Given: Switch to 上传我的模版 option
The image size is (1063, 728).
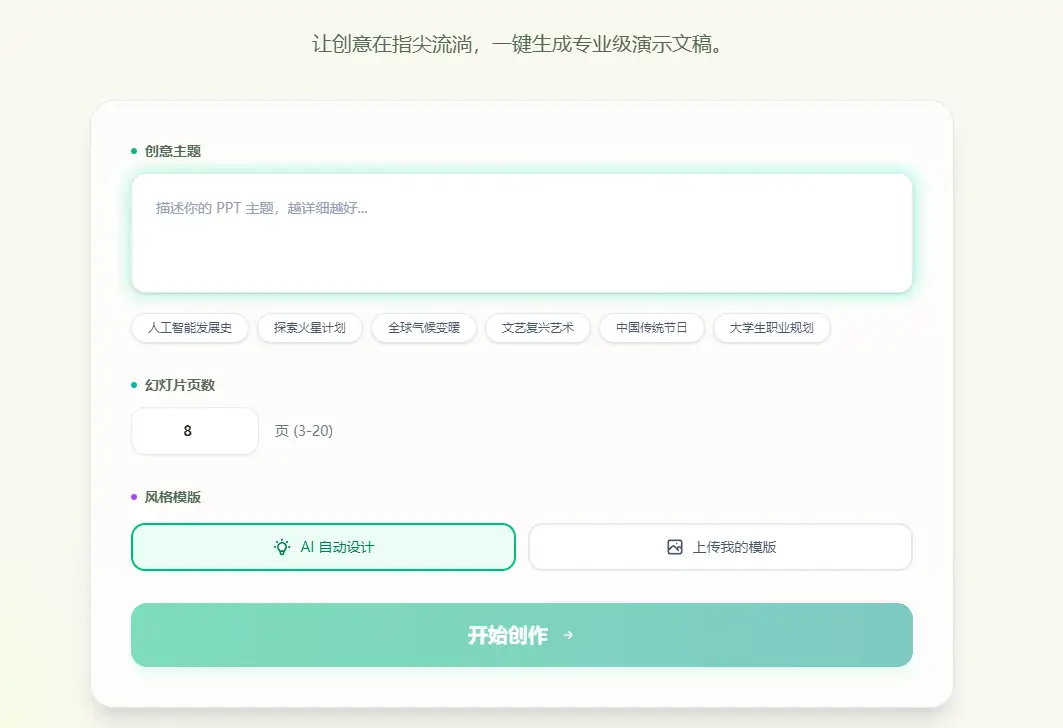Looking at the screenshot, I should 720,547.
